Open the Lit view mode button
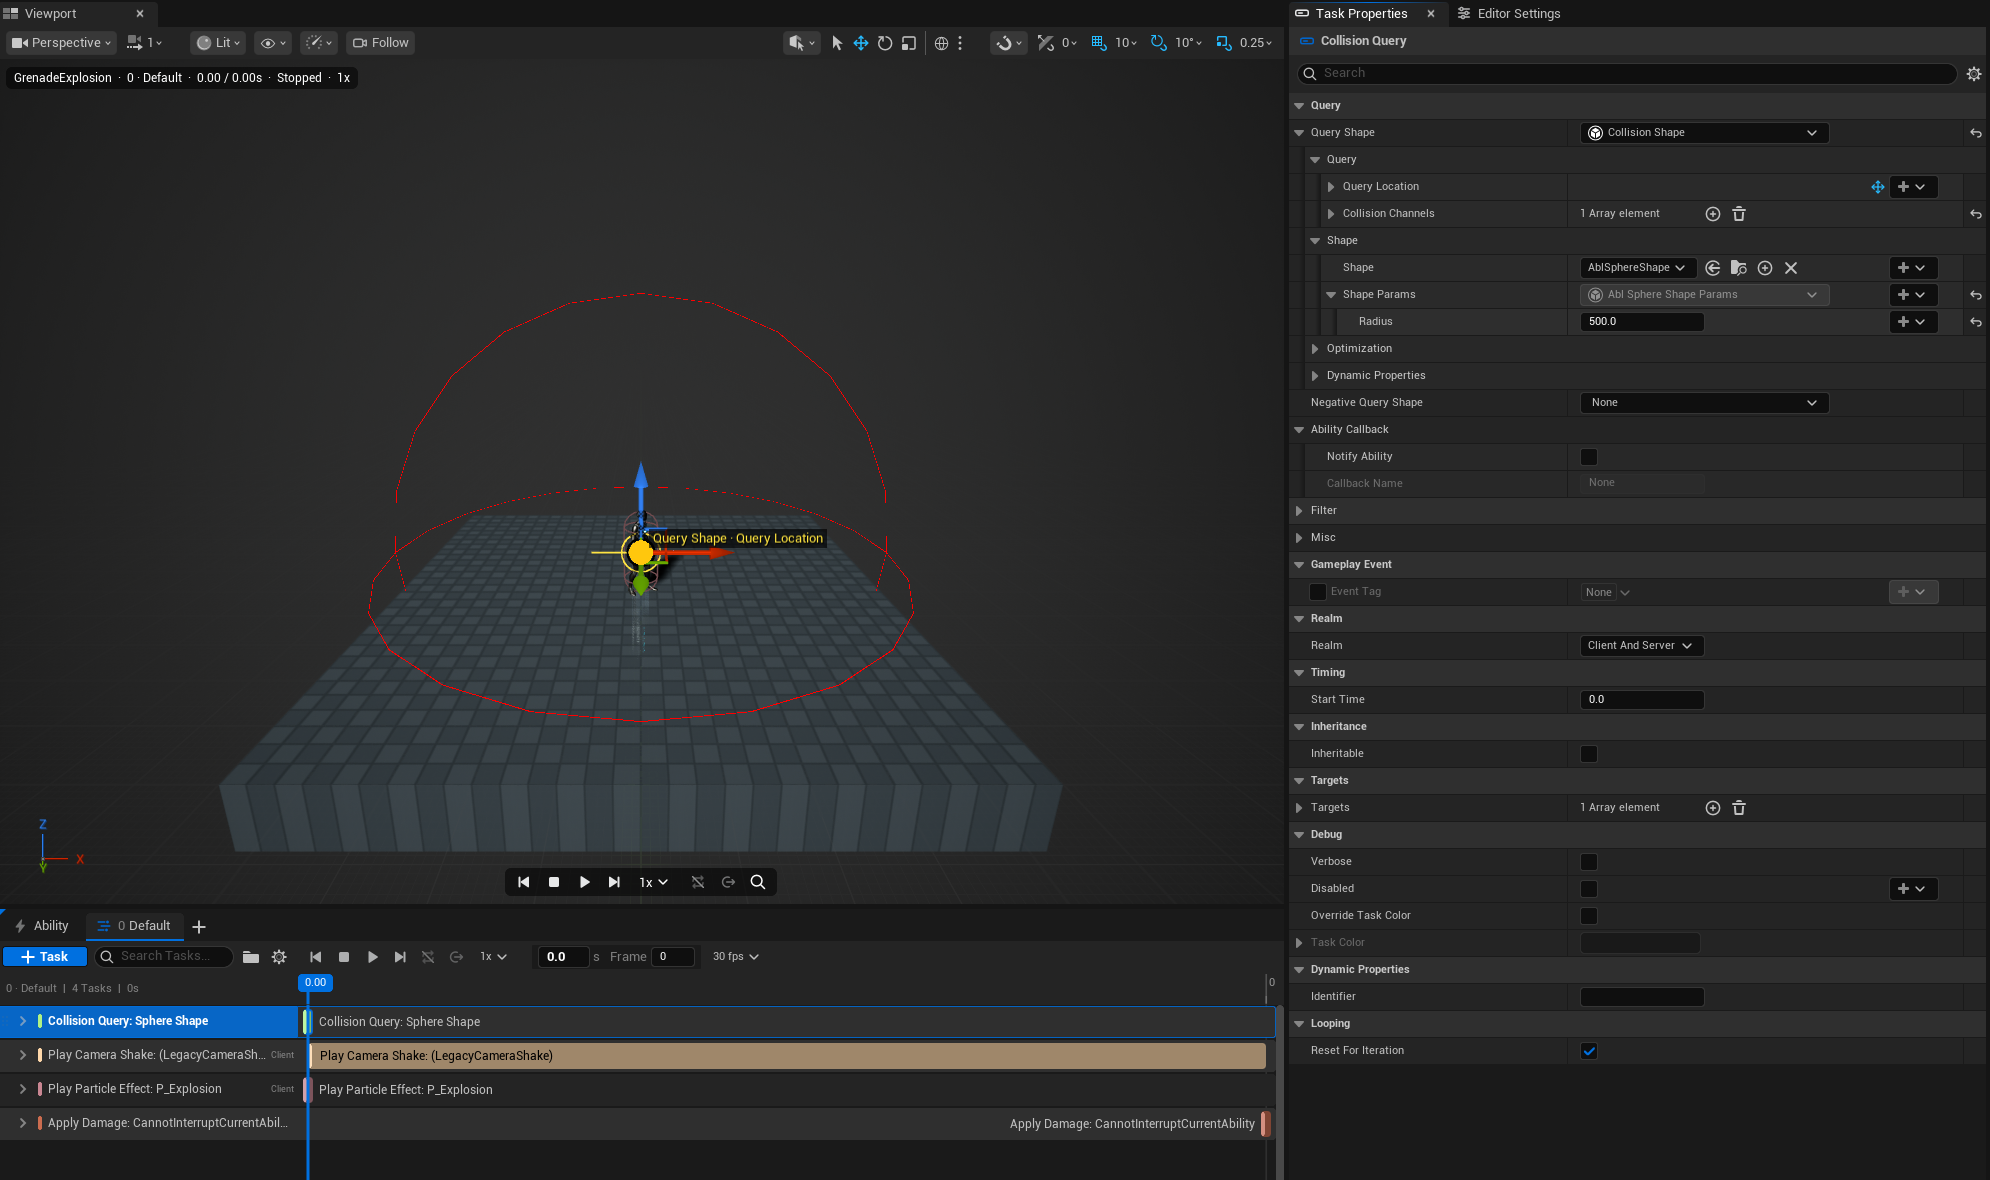 tap(218, 43)
